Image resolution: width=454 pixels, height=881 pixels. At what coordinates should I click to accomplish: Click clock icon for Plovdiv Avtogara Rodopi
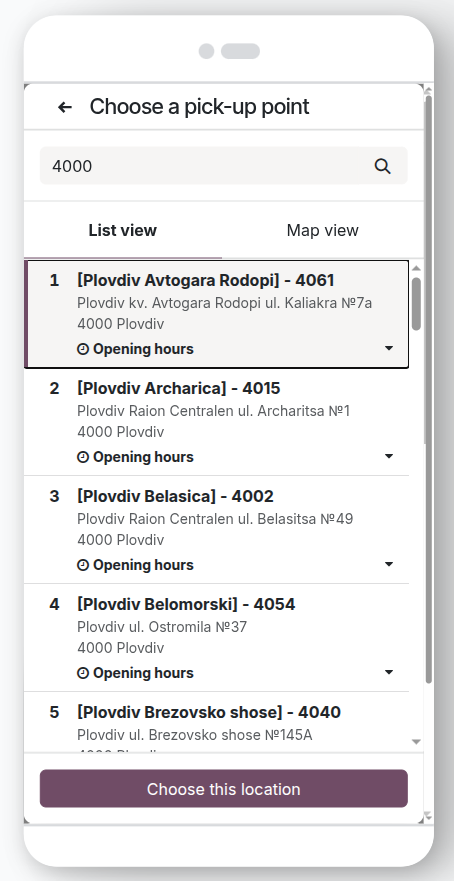click(83, 349)
